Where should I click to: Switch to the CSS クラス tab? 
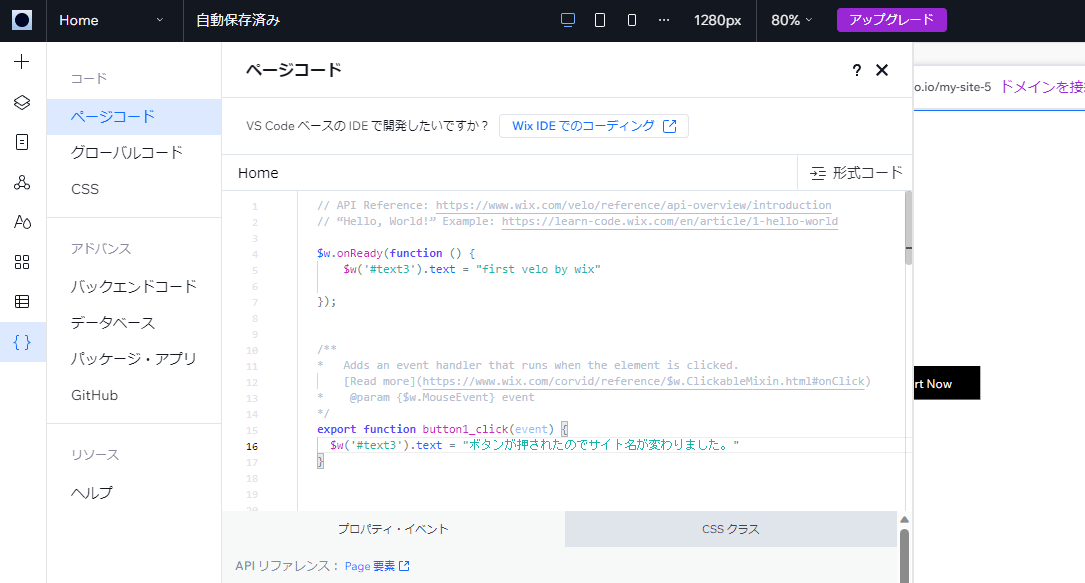point(729,528)
